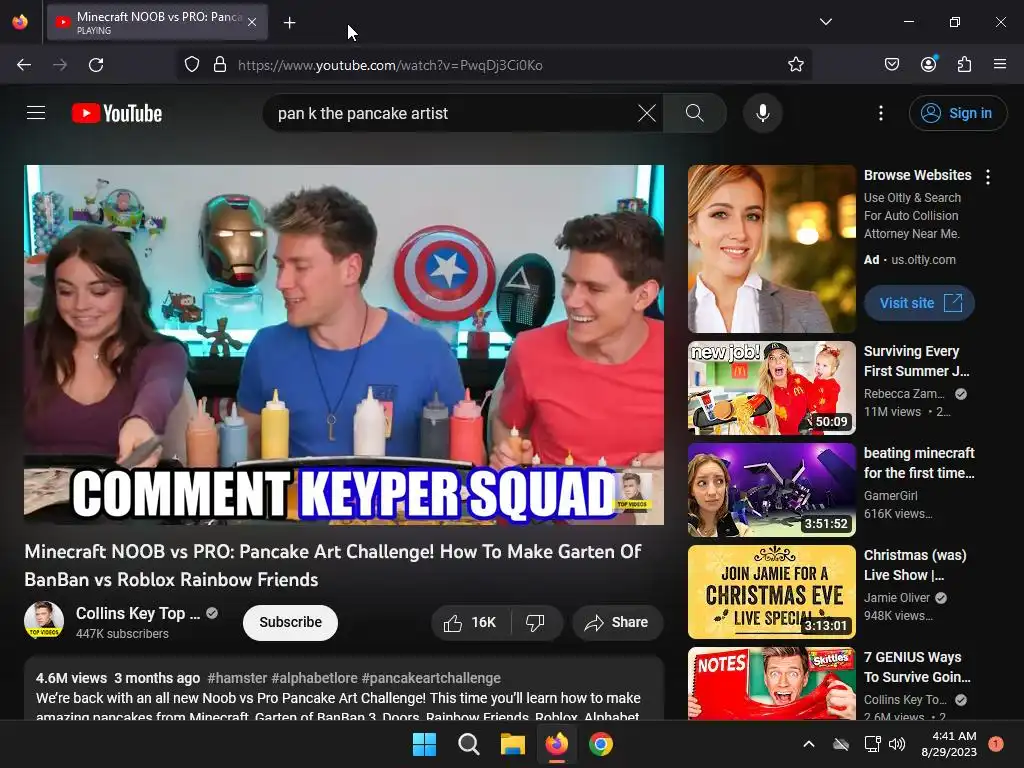Expand the list all tabs dropdown
The image size is (1024, 768).
point(825,22)
